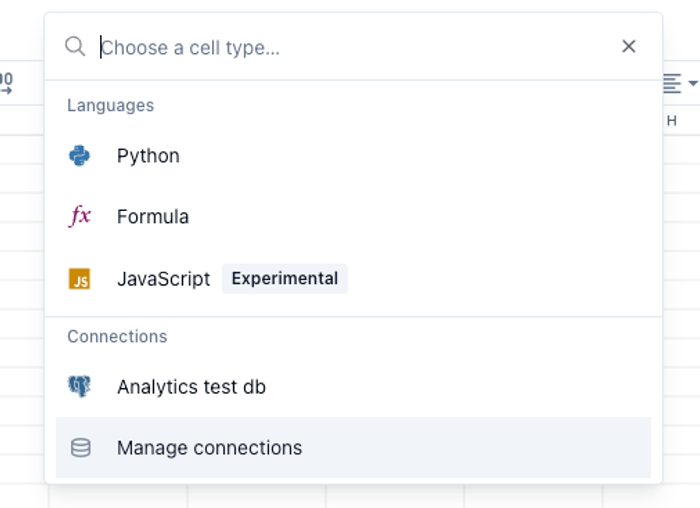Screen dimensions: 700x508
Task: Focus the "Choose a cell type" search field
Action: 350,47
